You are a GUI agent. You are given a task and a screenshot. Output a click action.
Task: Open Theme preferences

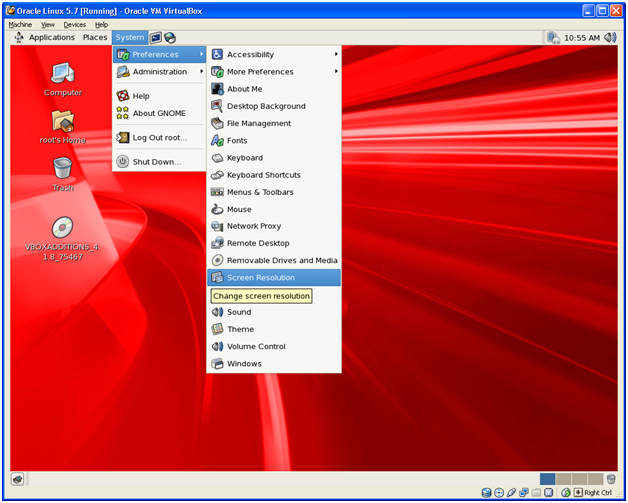coord(274,329)
